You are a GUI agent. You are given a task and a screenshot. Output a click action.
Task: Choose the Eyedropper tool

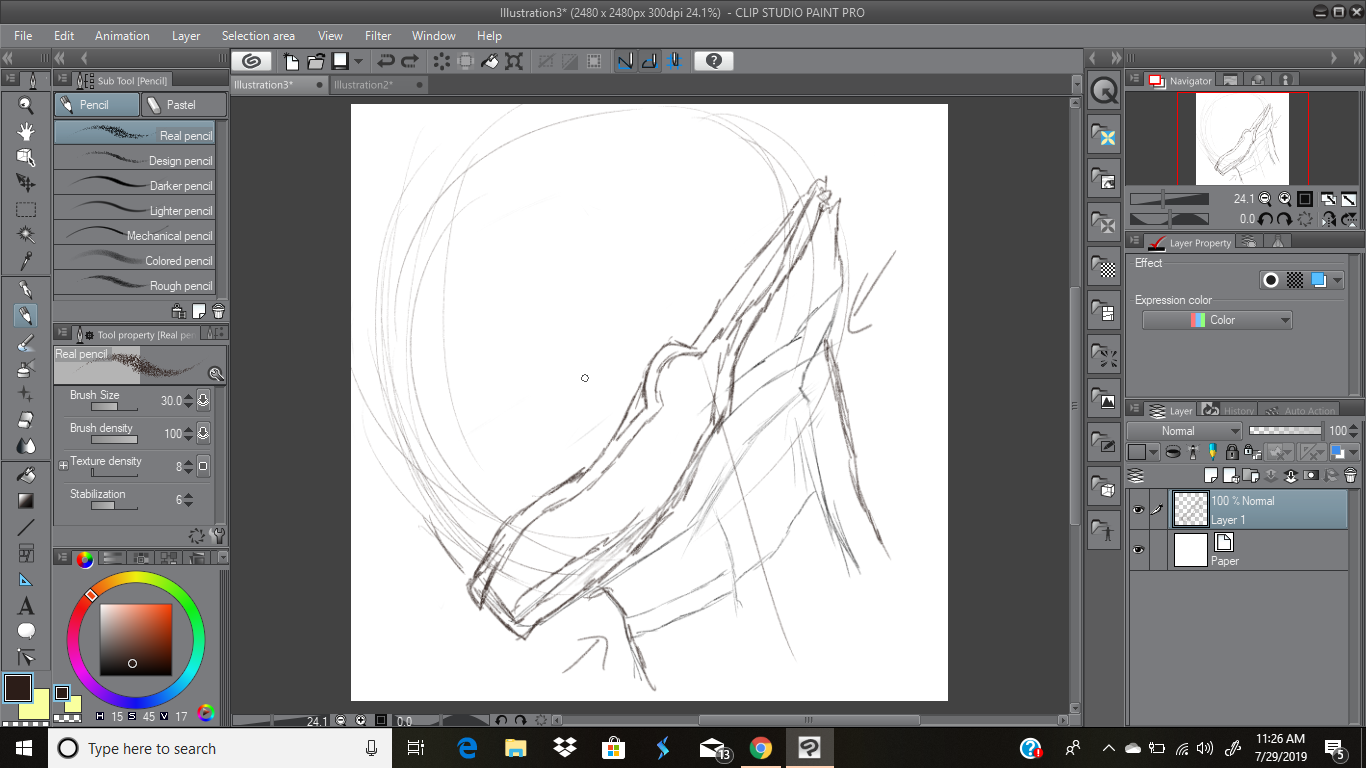tap(26, 262)
